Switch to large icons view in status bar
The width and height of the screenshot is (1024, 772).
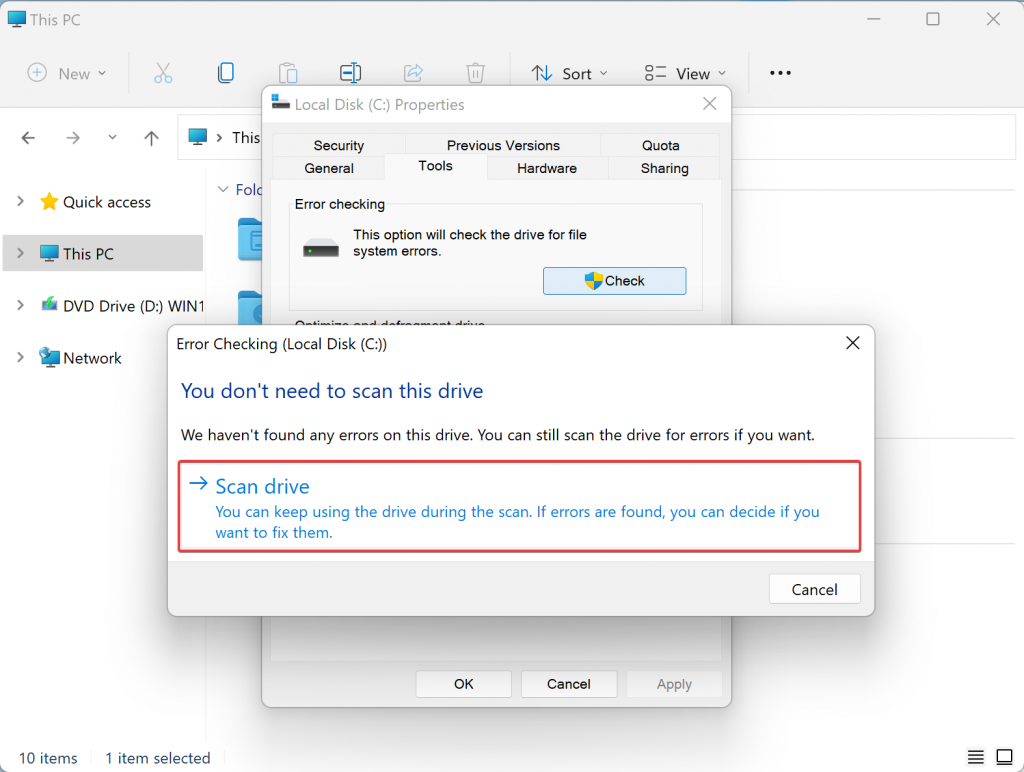tap(1004, 757)
